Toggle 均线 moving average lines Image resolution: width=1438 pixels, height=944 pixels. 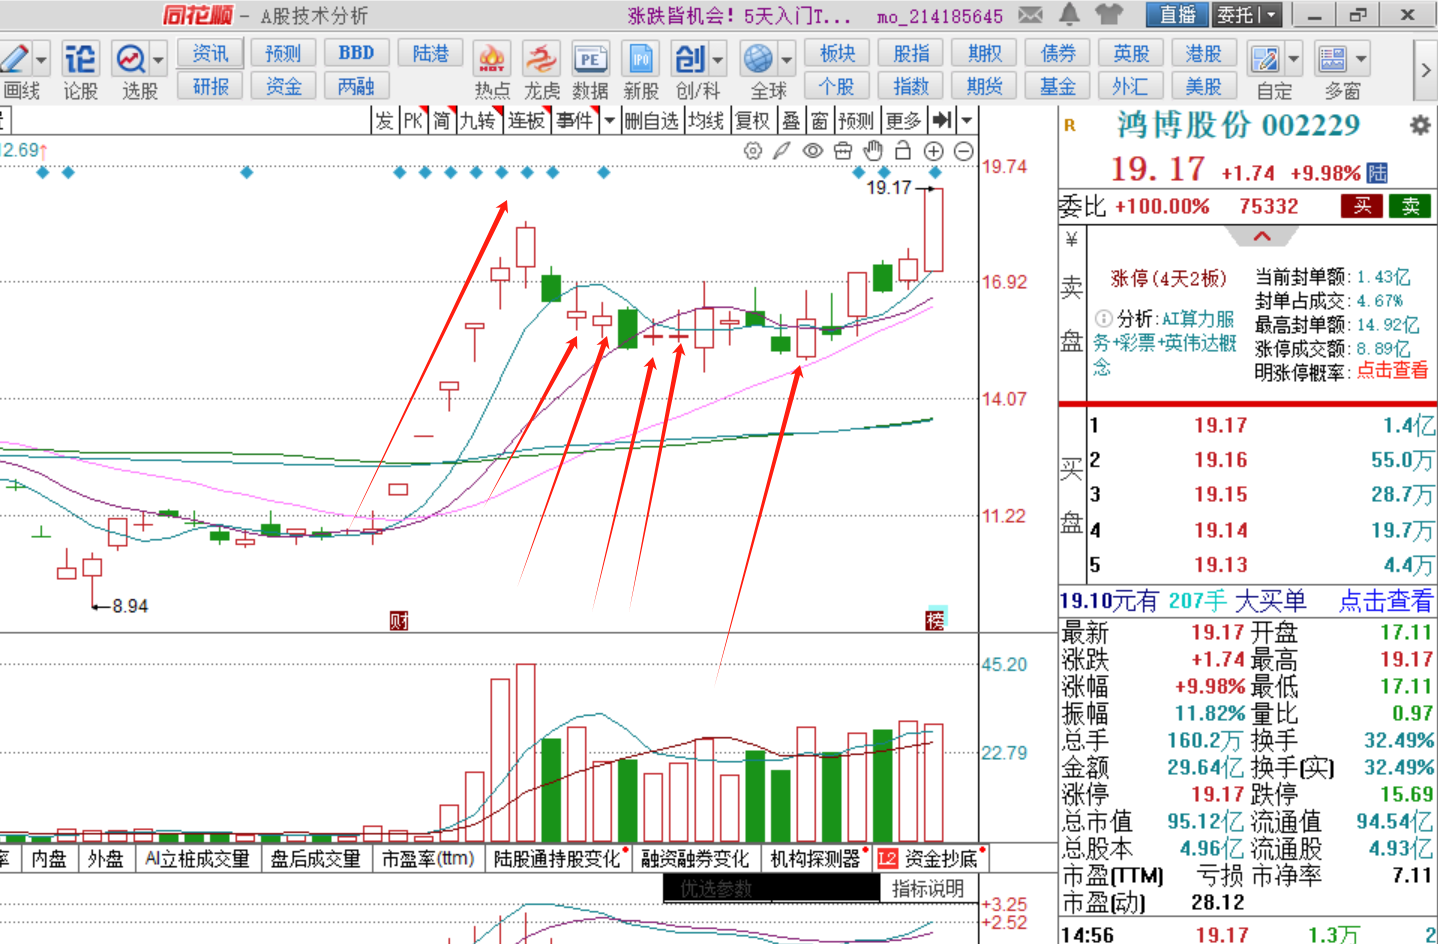[705, 121]
